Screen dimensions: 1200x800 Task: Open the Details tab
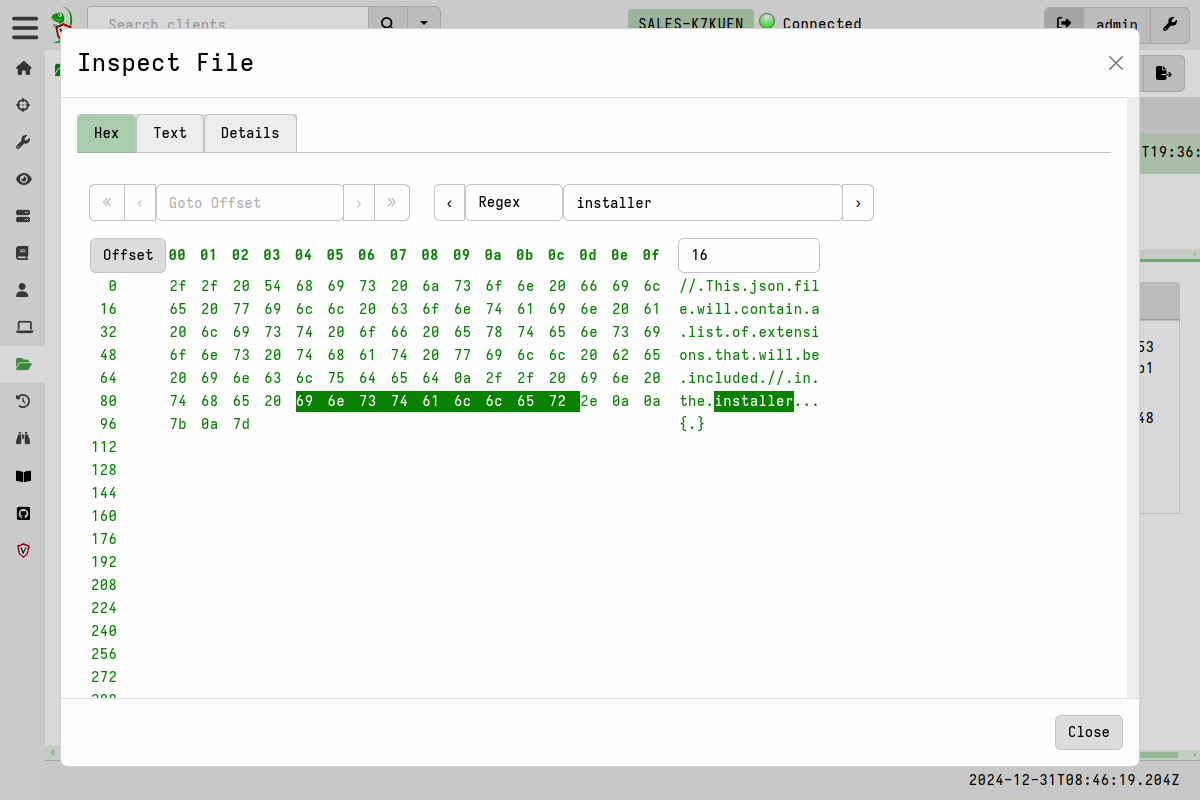coord(249,133)
